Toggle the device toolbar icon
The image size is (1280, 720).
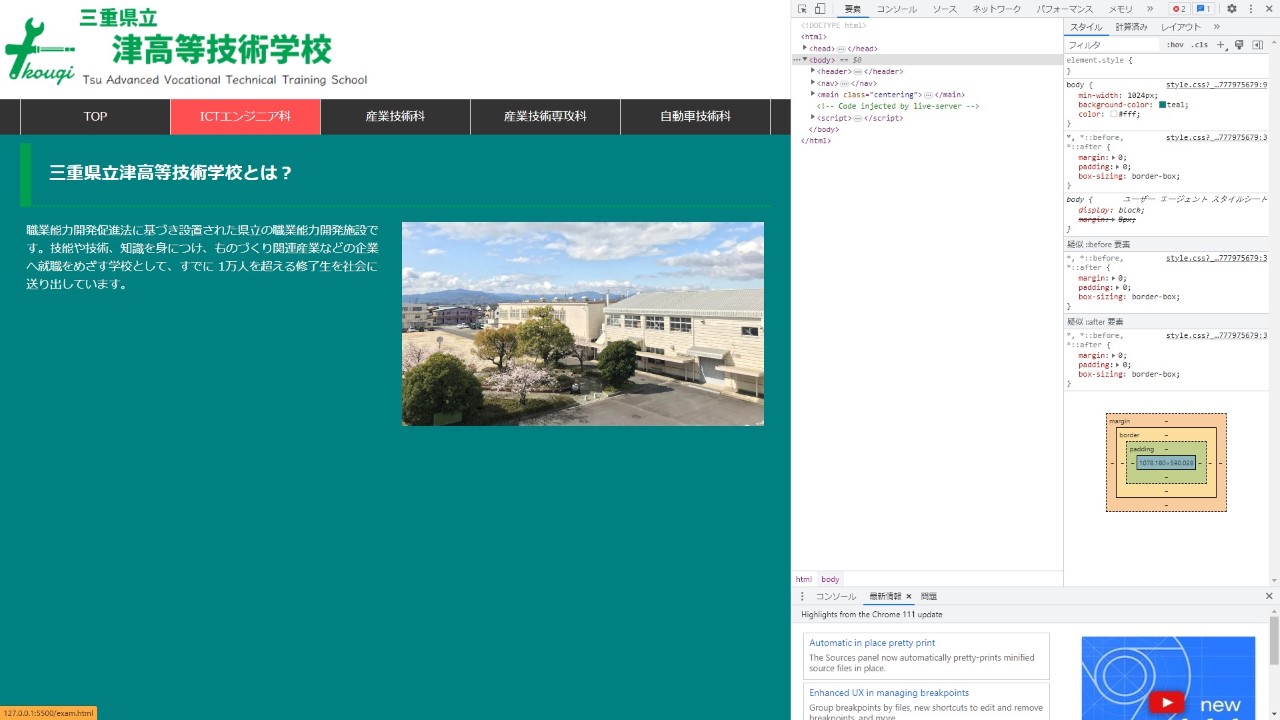tap(819, 9)
